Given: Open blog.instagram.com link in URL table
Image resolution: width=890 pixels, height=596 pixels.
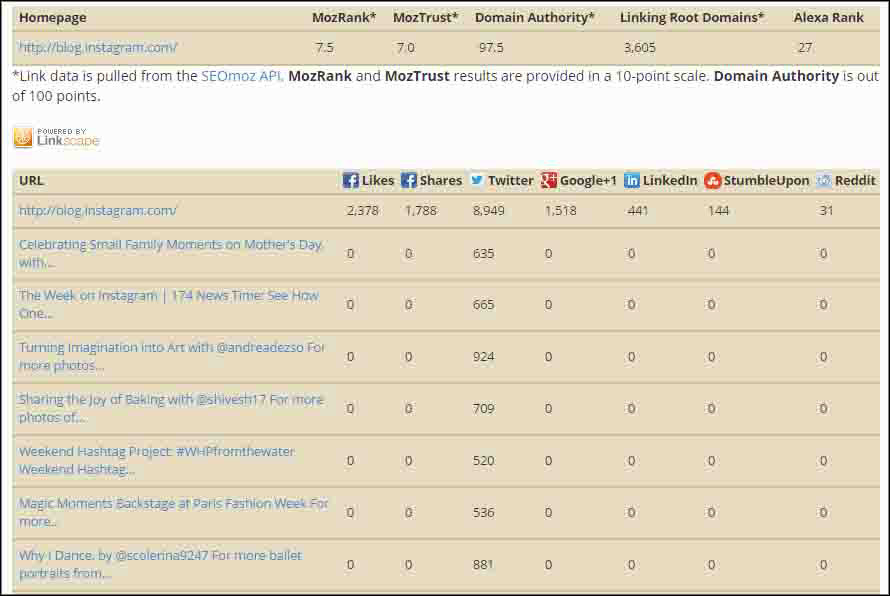Looking at the screenshot, I should [x=98, y=210].
